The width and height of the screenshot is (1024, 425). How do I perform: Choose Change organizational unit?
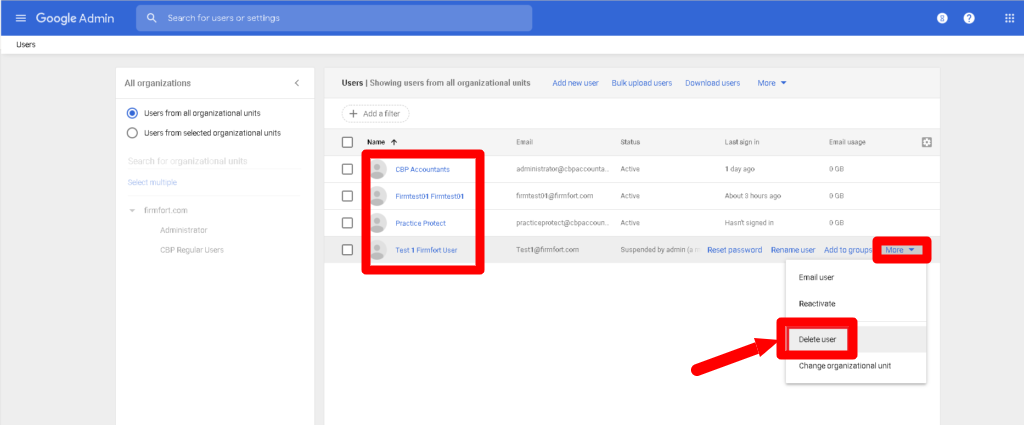tap(844, 366)
